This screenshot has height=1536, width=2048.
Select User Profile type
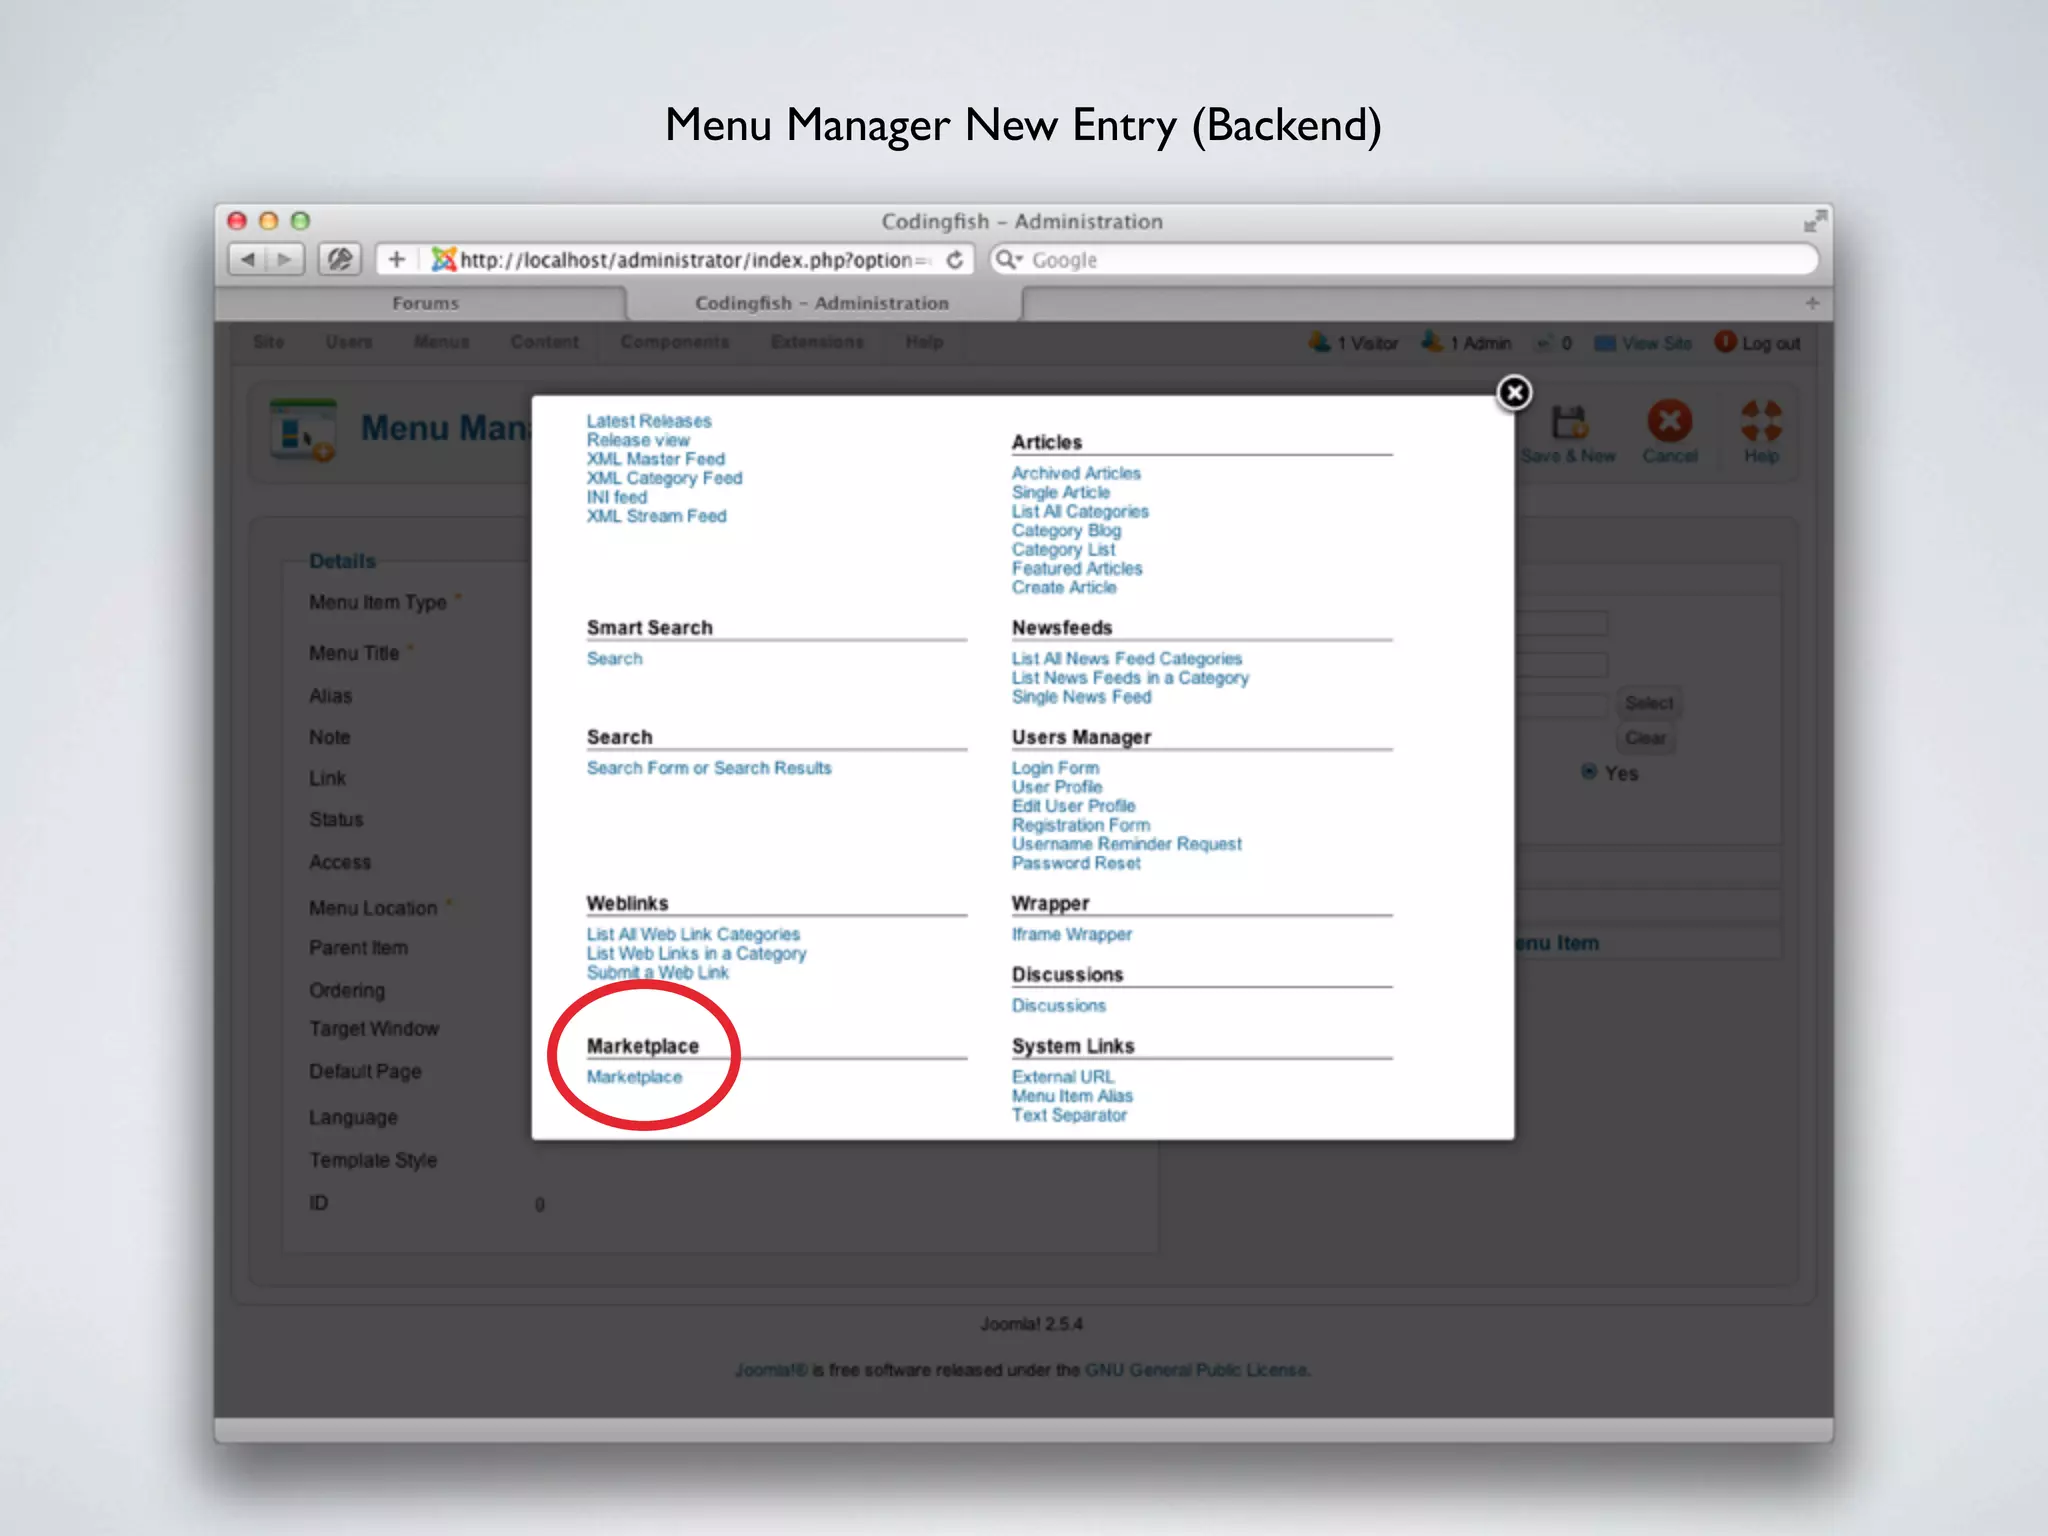pyautogui.click(x=1057, y=787)
